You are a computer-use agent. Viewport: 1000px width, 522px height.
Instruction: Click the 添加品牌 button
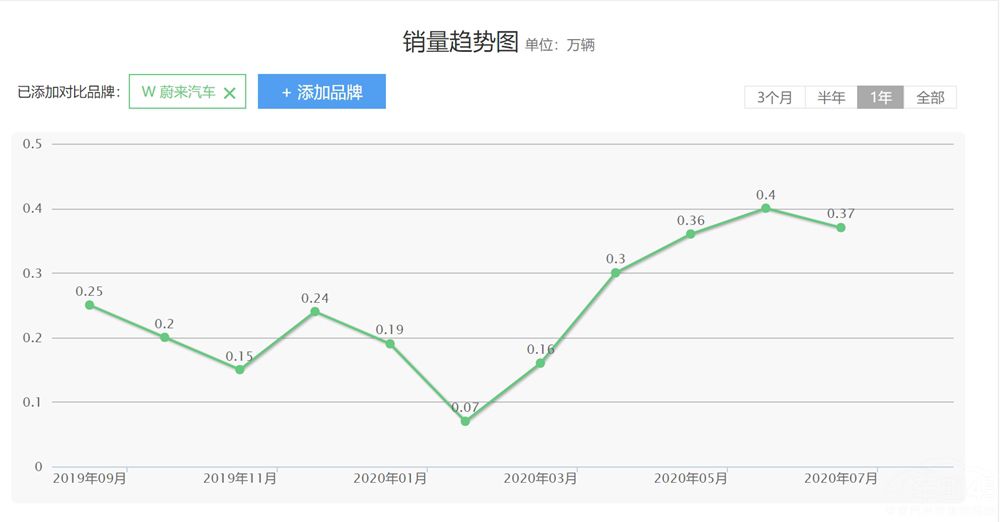321,91
